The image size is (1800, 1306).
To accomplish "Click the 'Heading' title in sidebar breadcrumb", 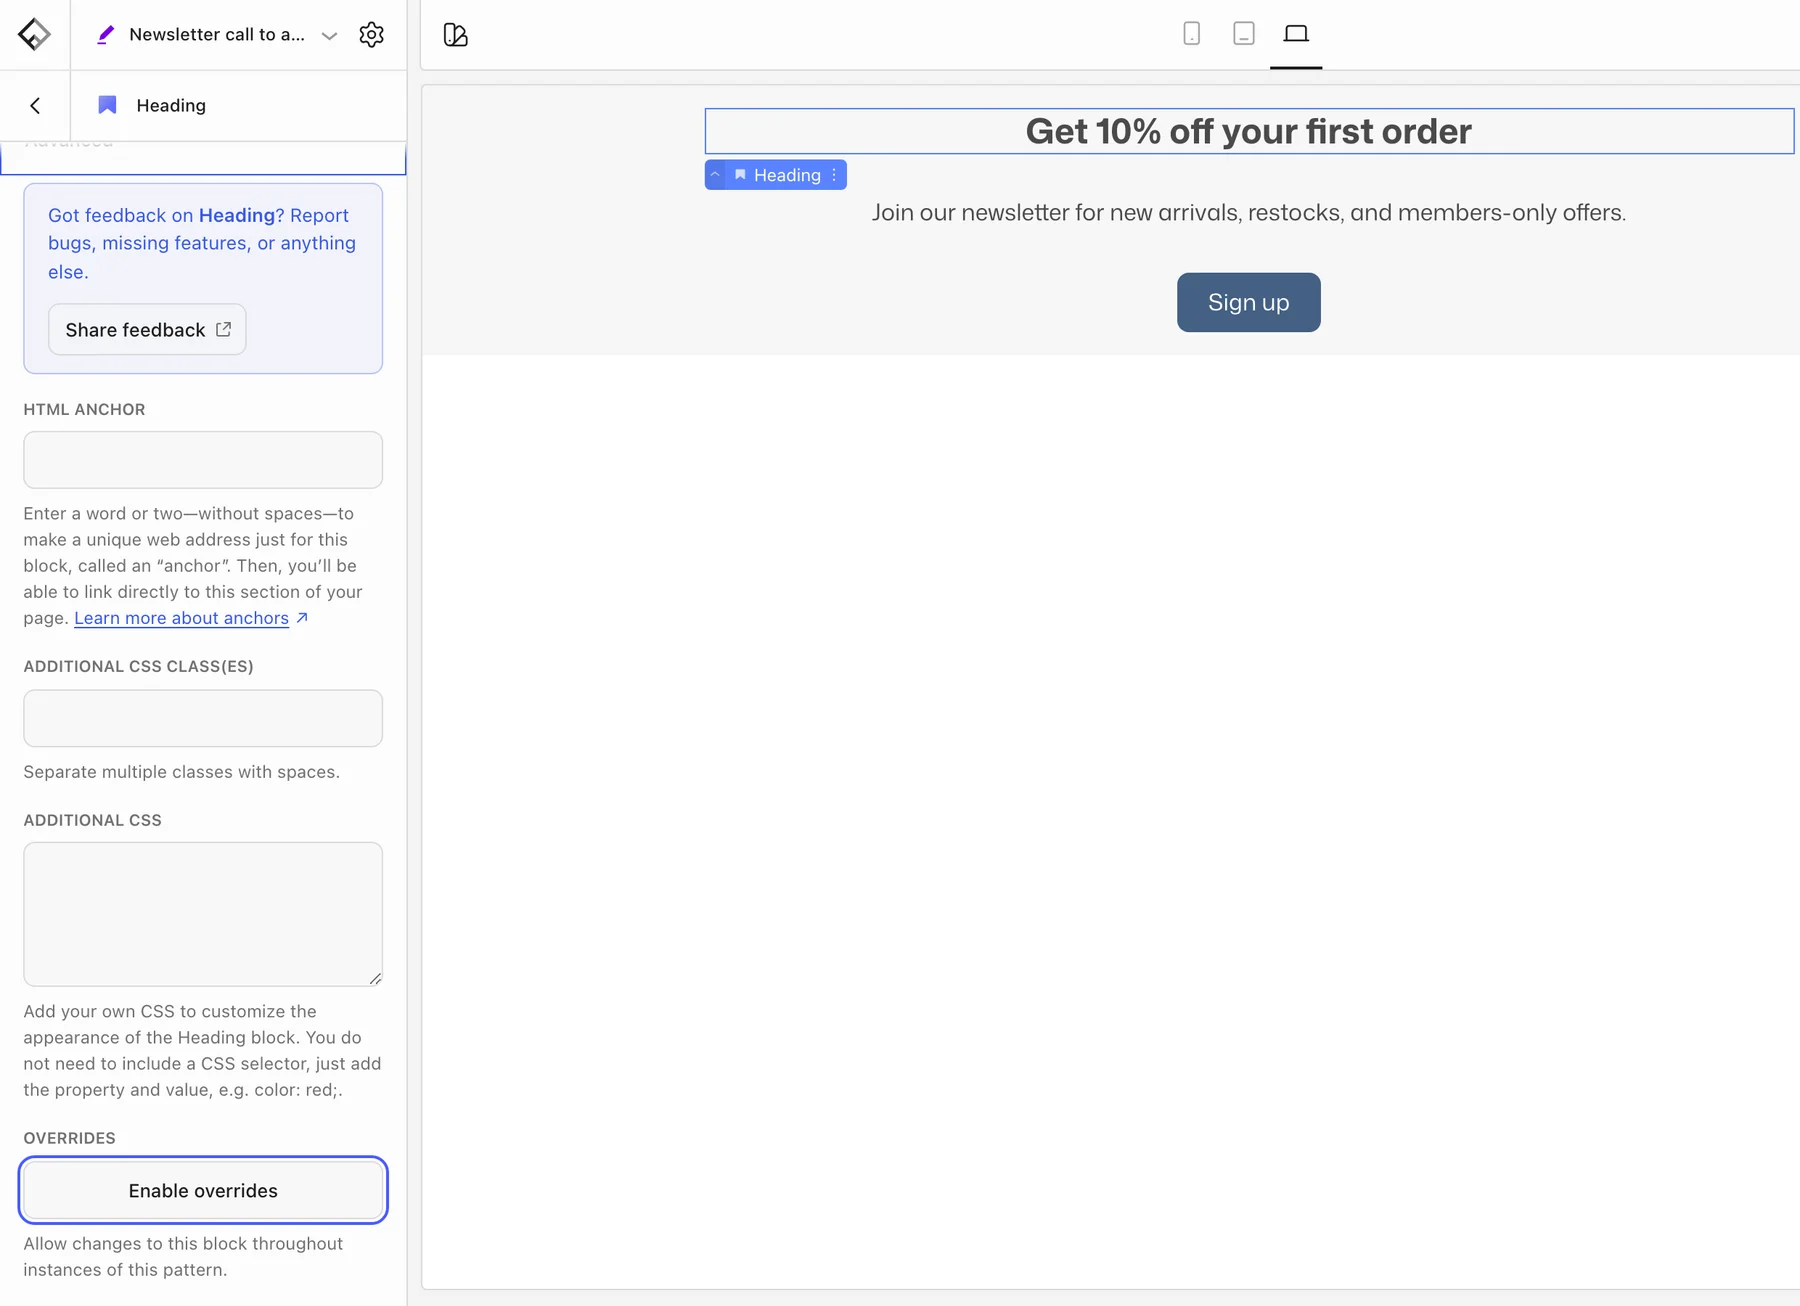I will 171,105.
